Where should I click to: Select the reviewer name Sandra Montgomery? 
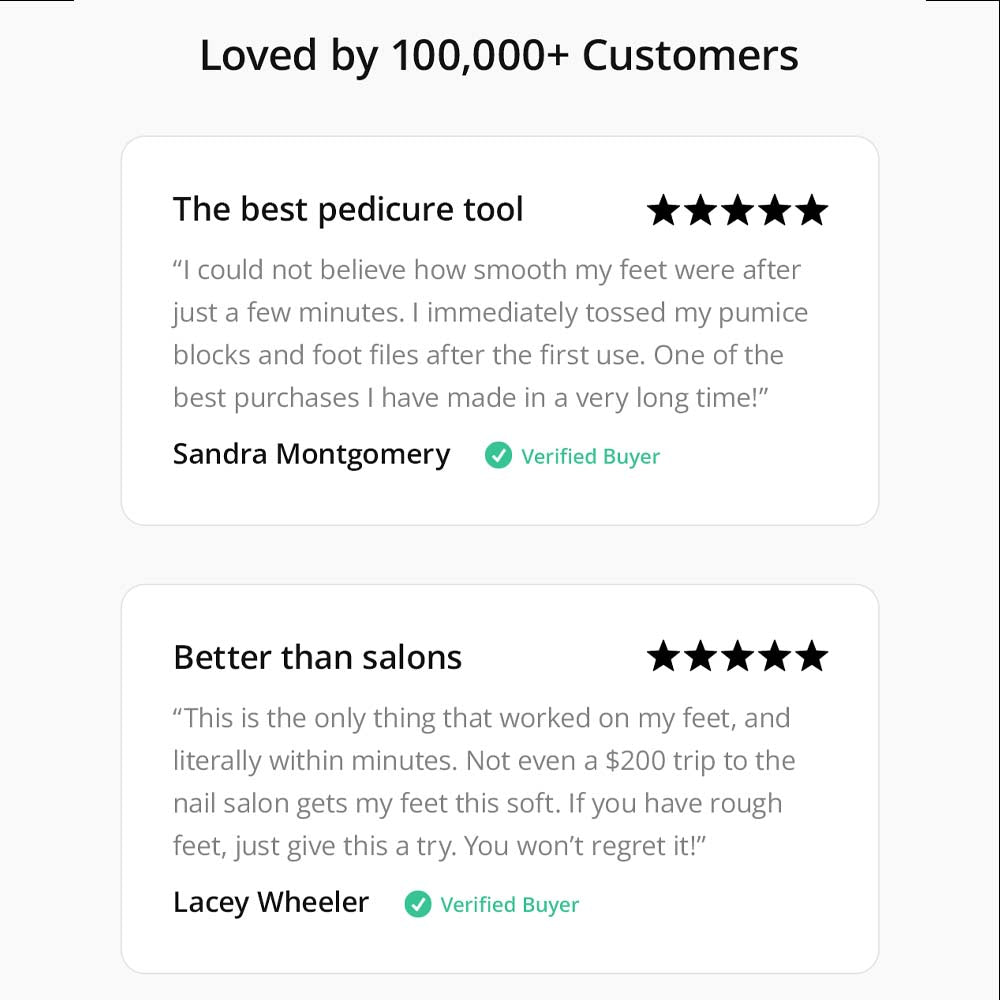pyautogui.click(x=311, y=455)
